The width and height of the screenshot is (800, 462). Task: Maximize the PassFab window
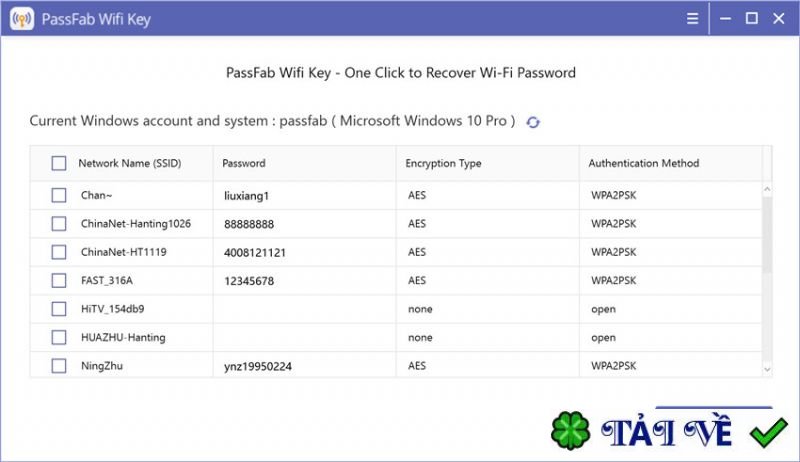[751, 19]
